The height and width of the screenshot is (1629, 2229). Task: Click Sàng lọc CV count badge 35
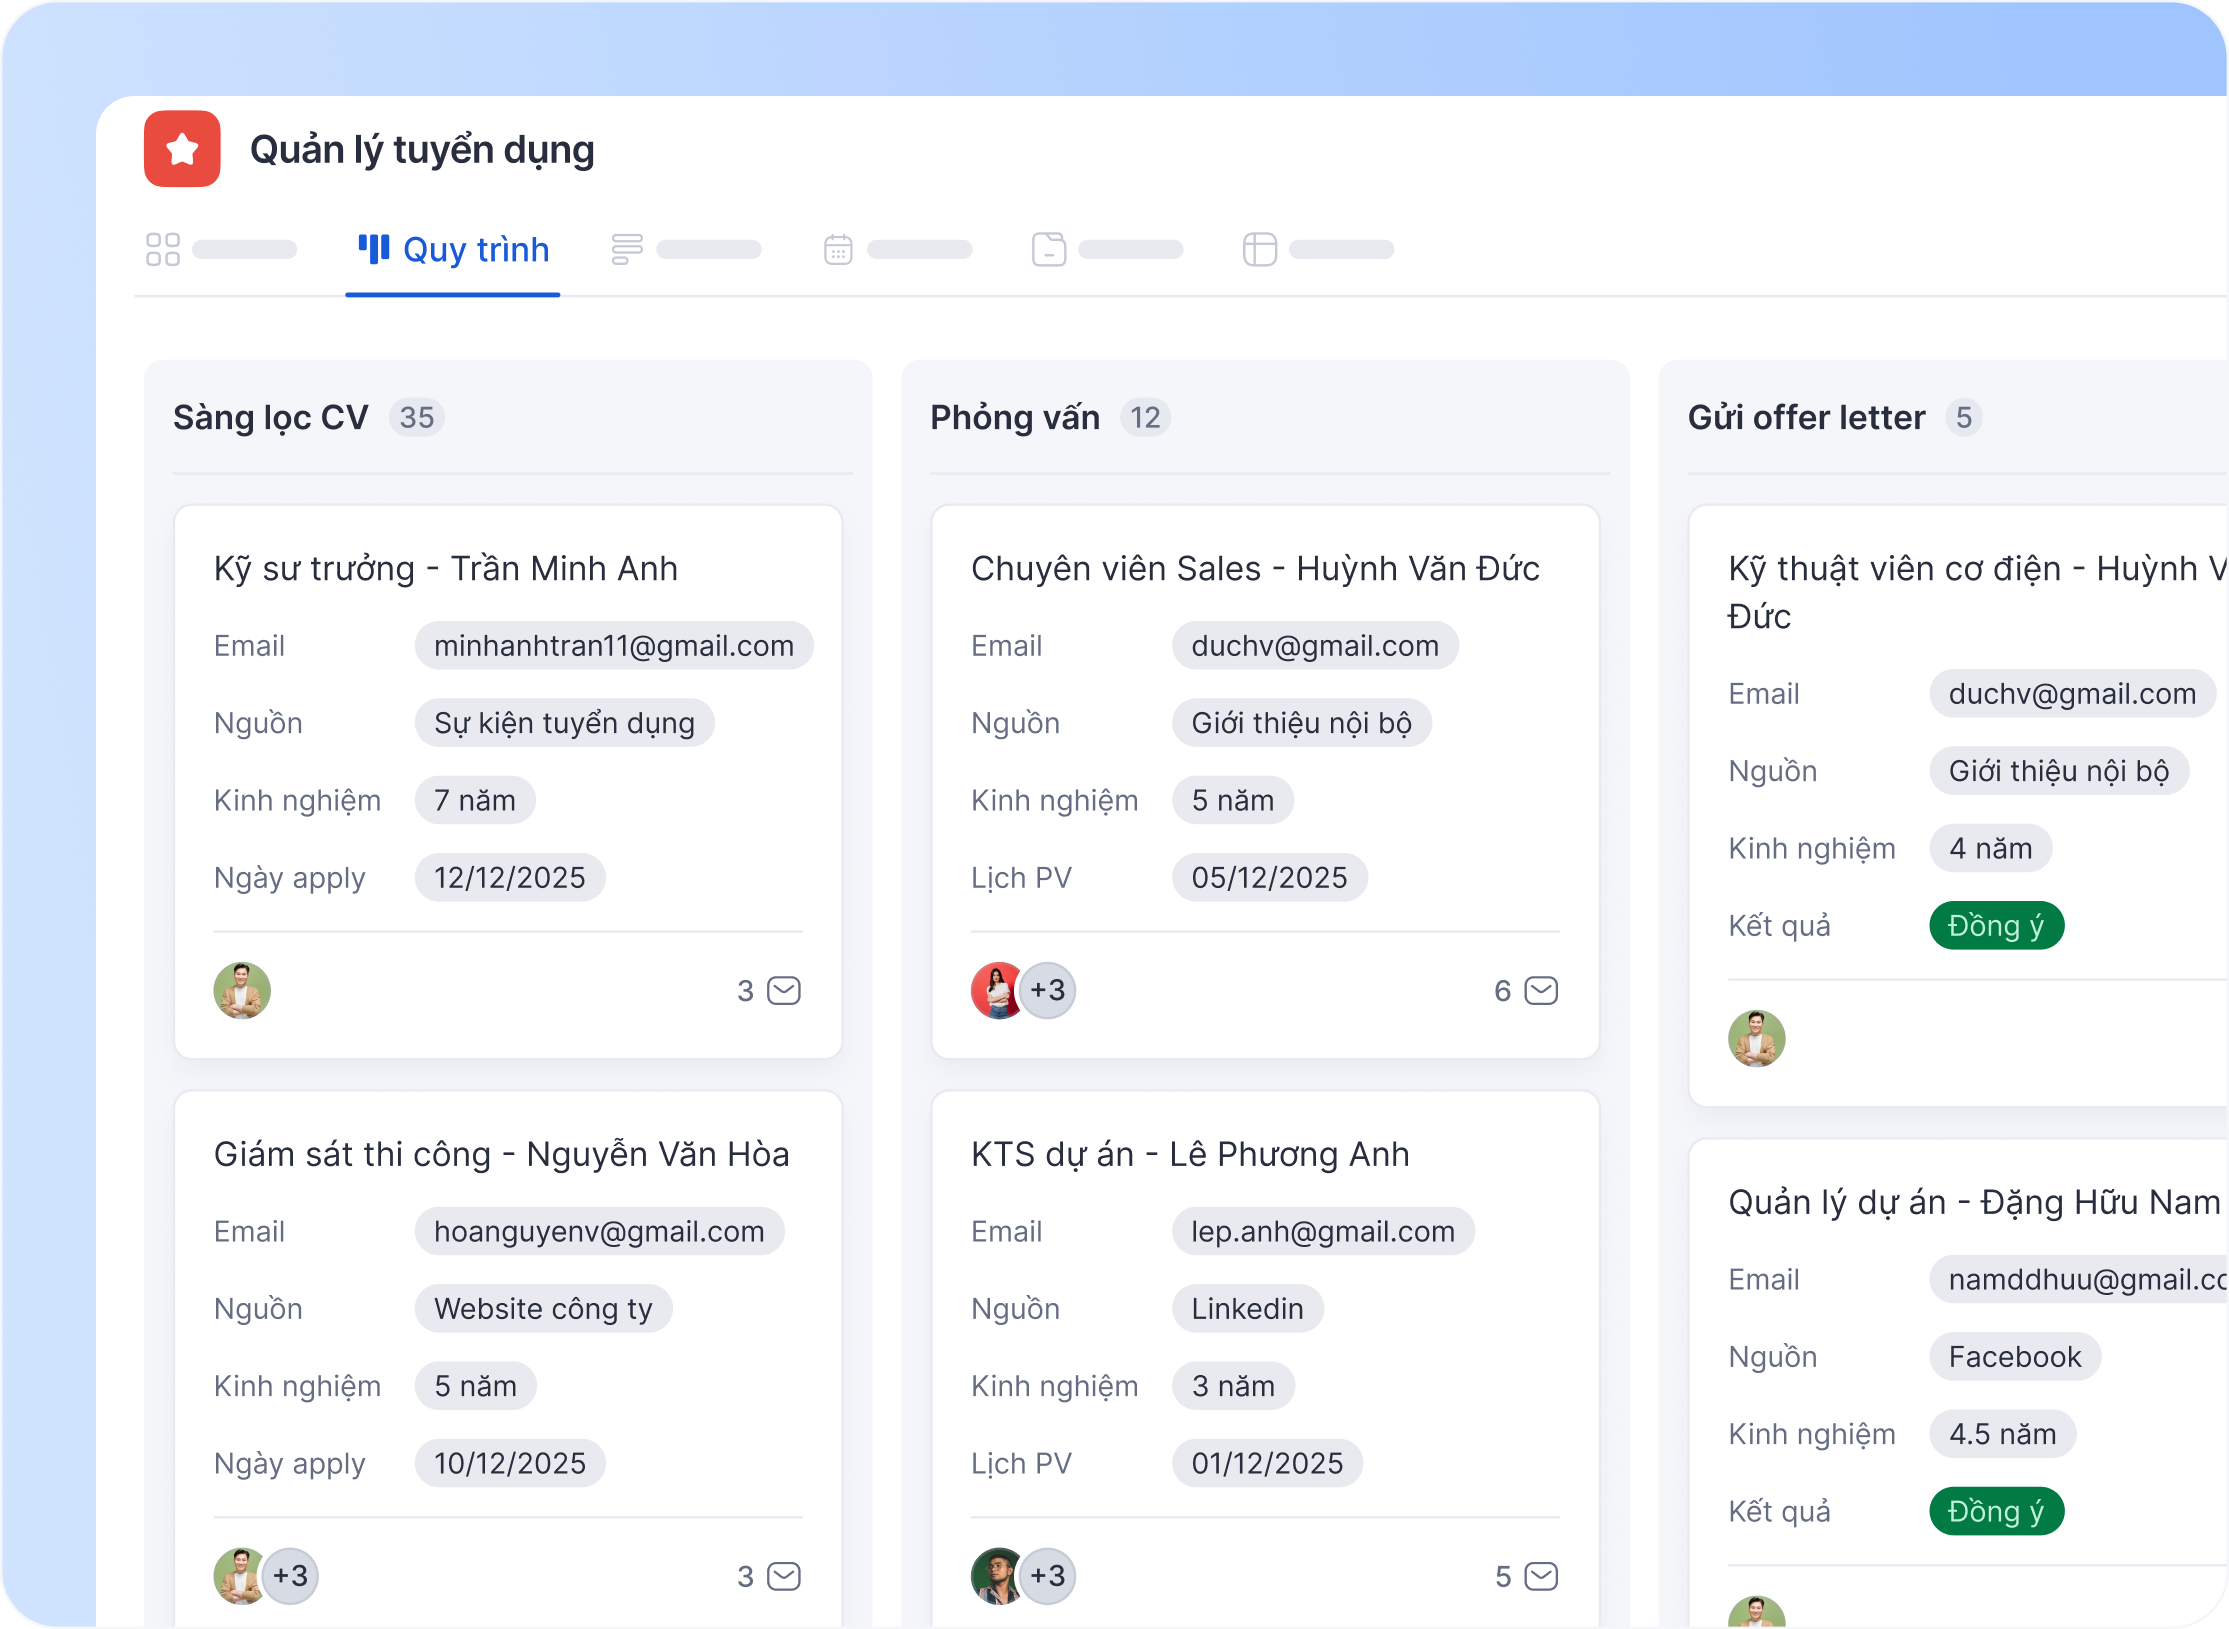click(x=417, y=418)
